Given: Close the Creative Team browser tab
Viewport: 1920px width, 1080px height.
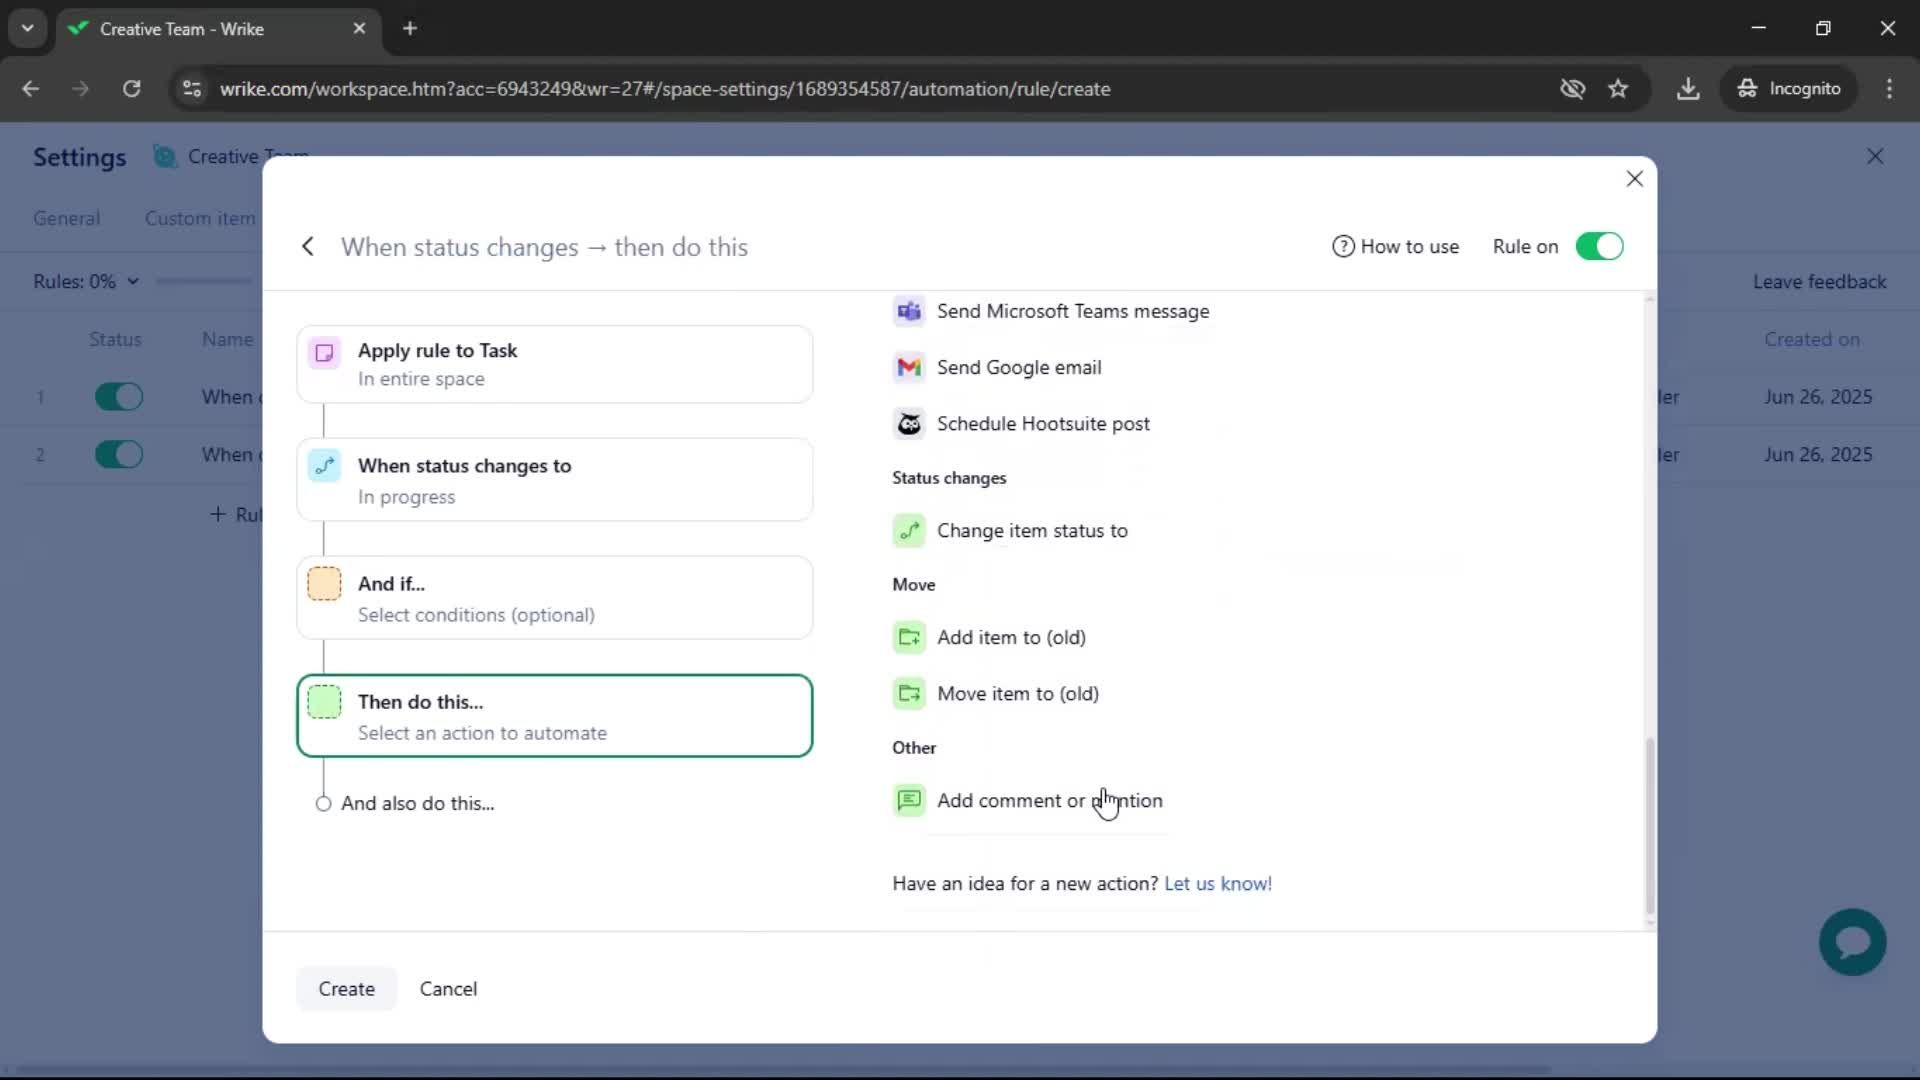Looking at the screenshot, I should (359, 29).
